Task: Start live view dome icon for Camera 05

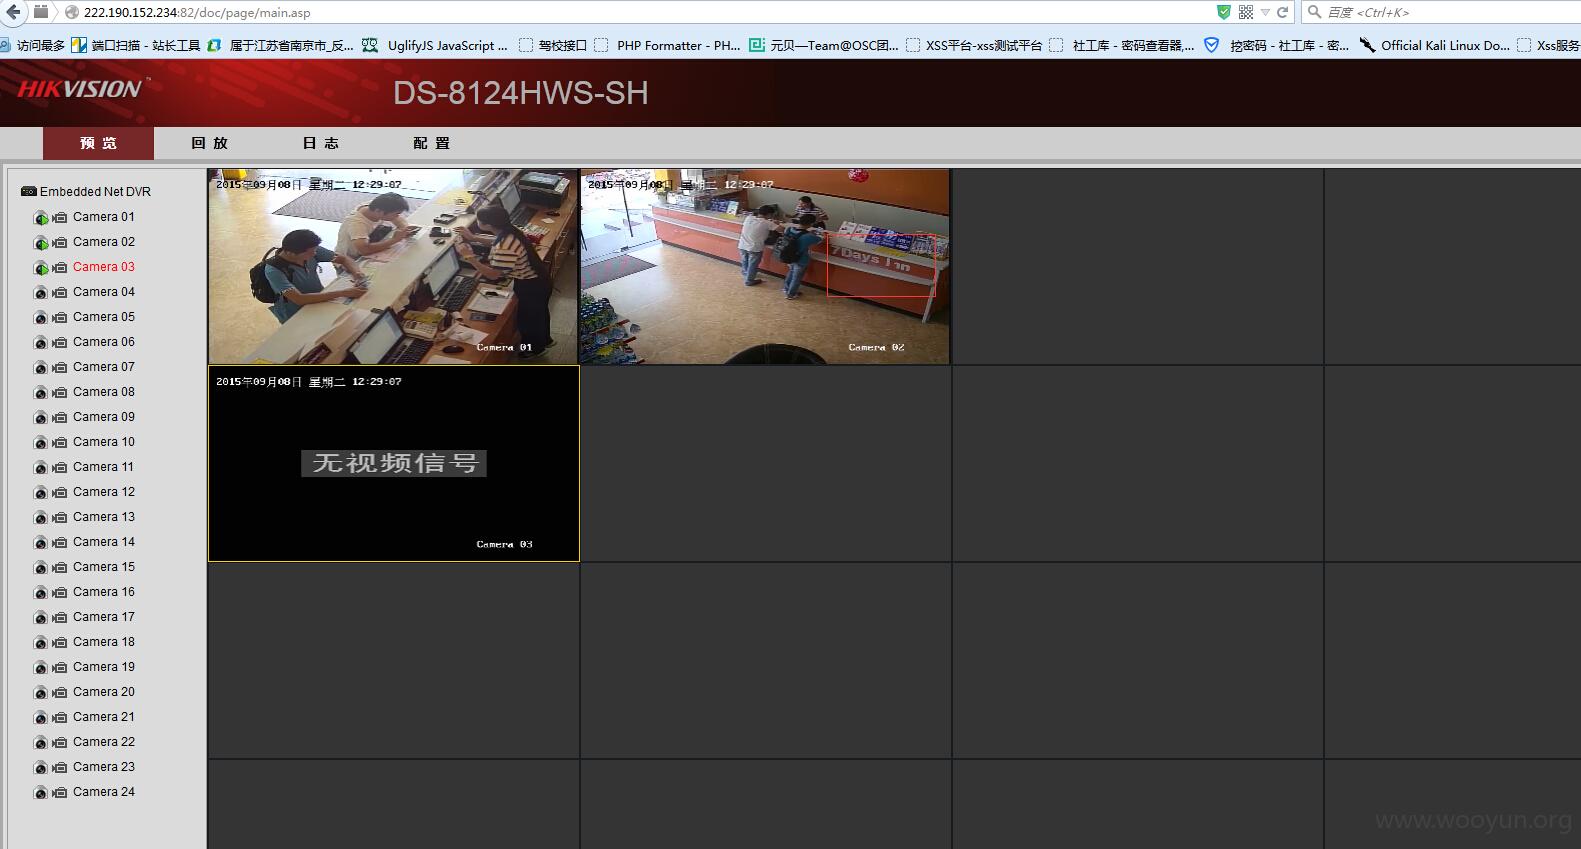Action: 41,318
